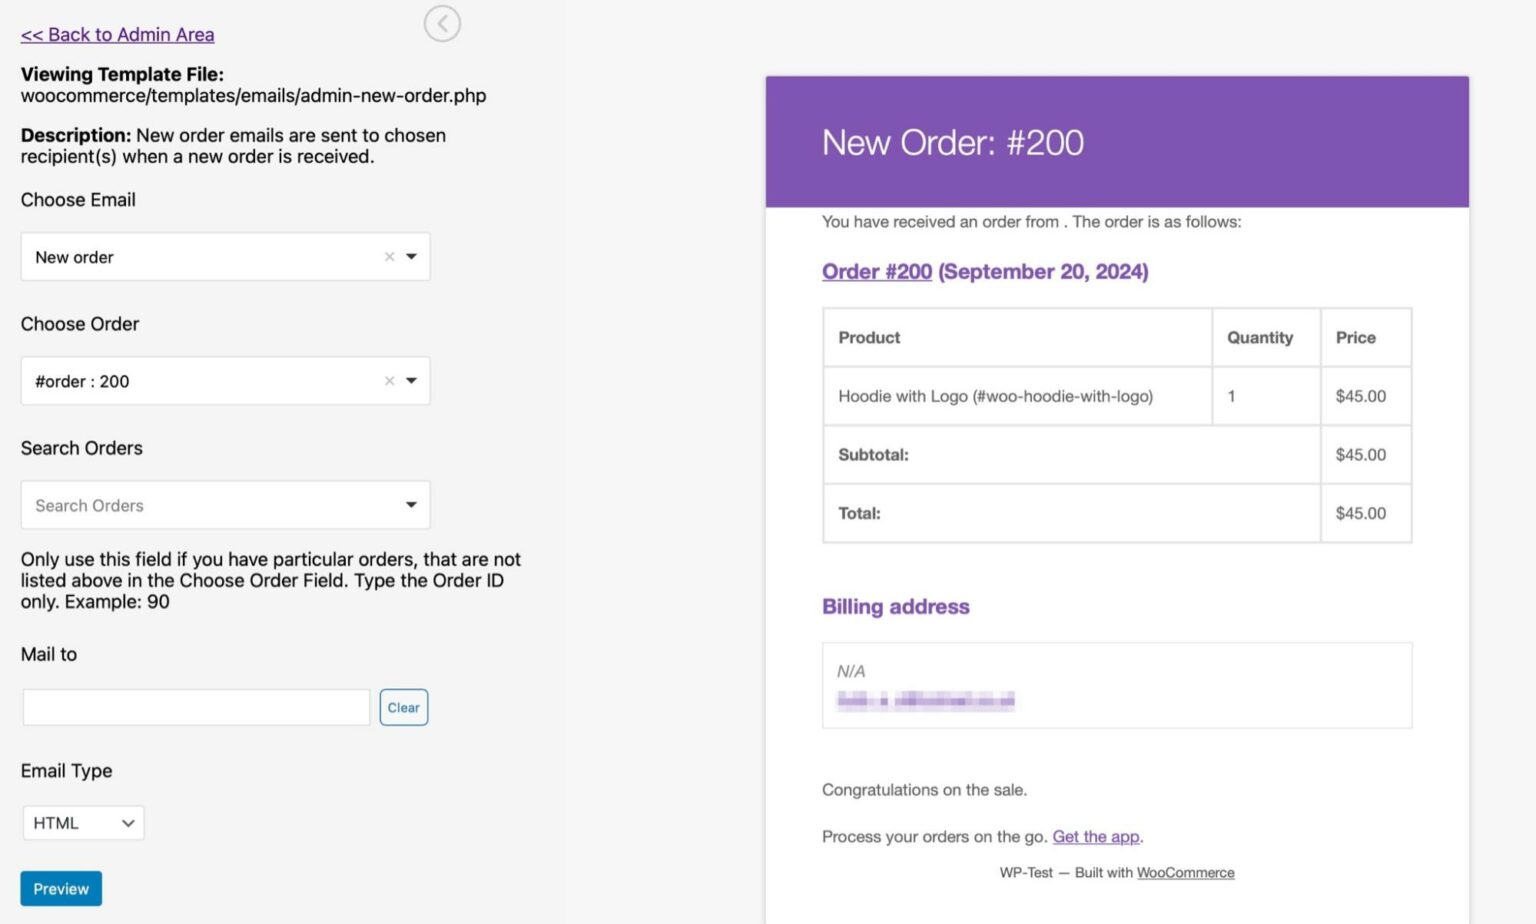1536x924 pixels.
Task: Open the Choose Email dropdown arrow icon
Action: [x=410, y=257]
